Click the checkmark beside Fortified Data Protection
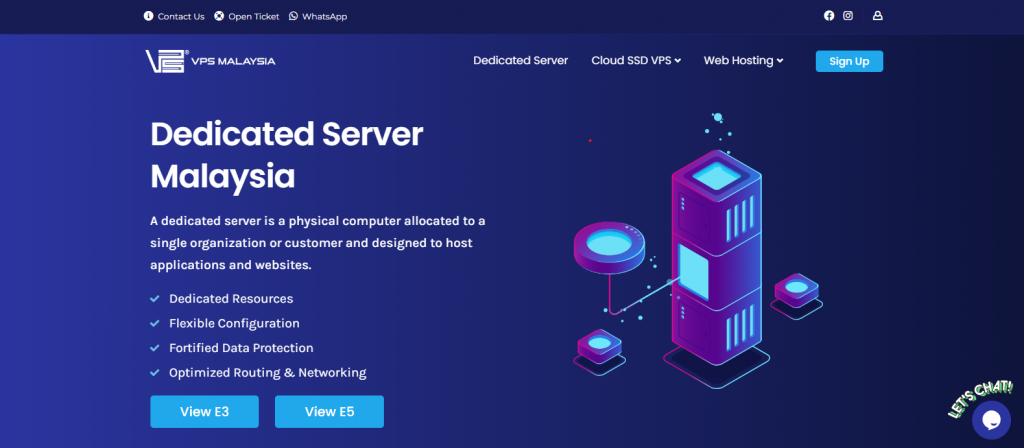Image resolution: width=1024 pixels, height=448 pixels. [x=155, y=348]
